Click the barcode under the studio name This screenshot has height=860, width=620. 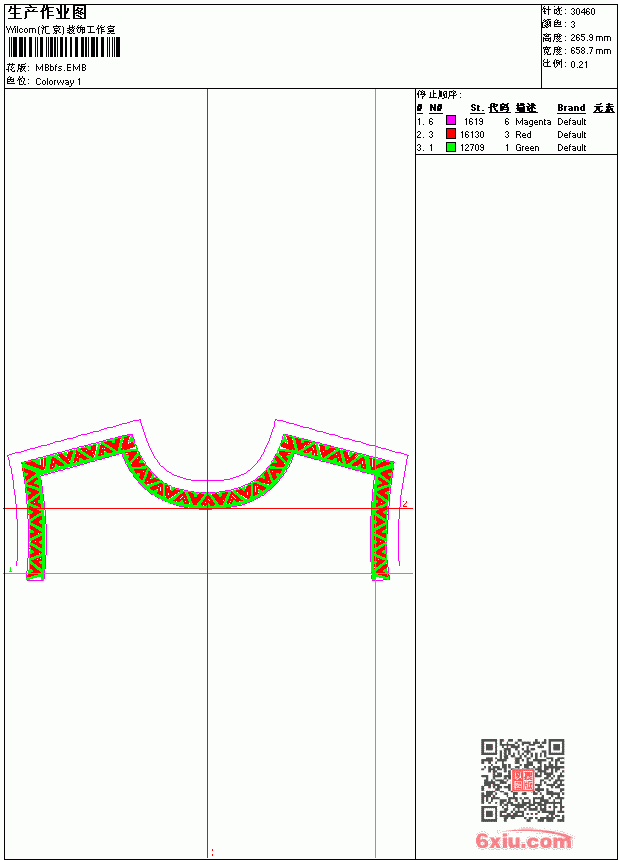(x=64, y=47)
